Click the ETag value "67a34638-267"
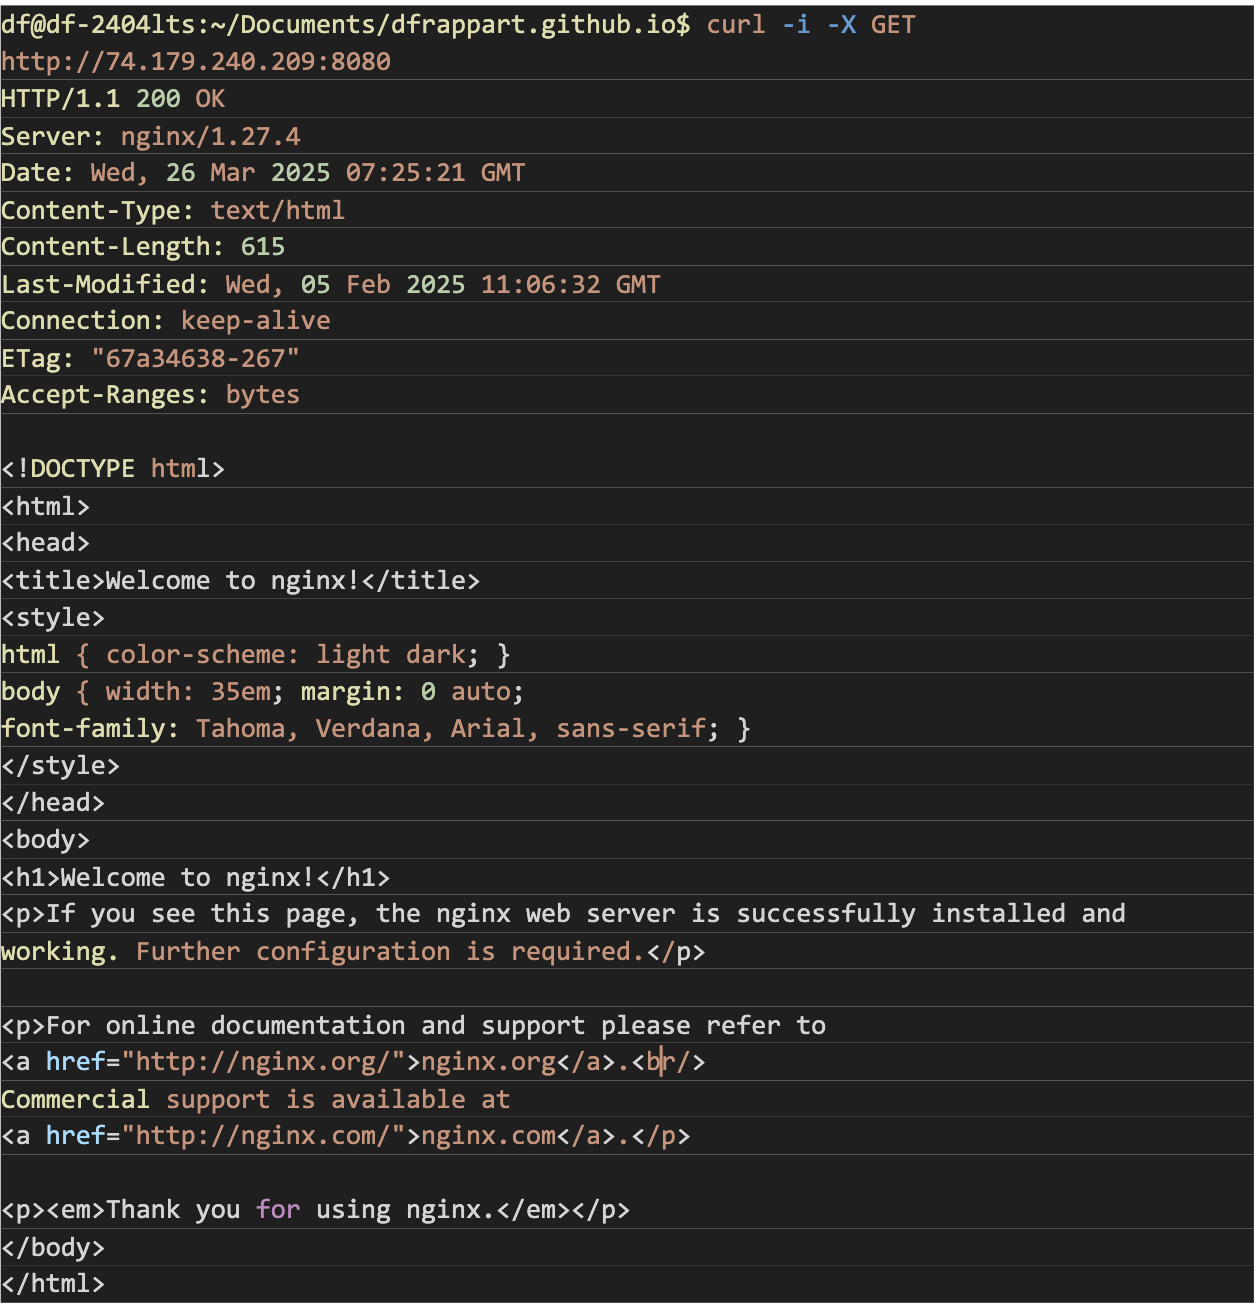 (x=195, y=358)
